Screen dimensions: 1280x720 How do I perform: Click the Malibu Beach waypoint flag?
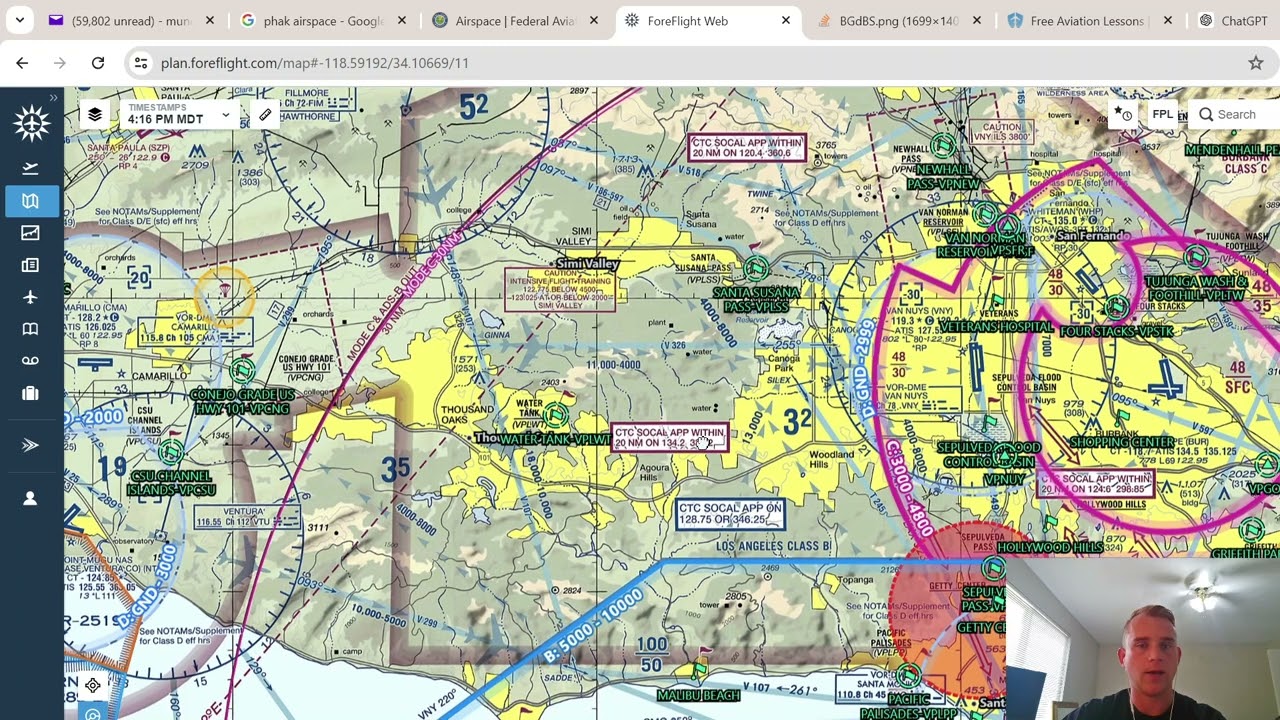(701, 672)
